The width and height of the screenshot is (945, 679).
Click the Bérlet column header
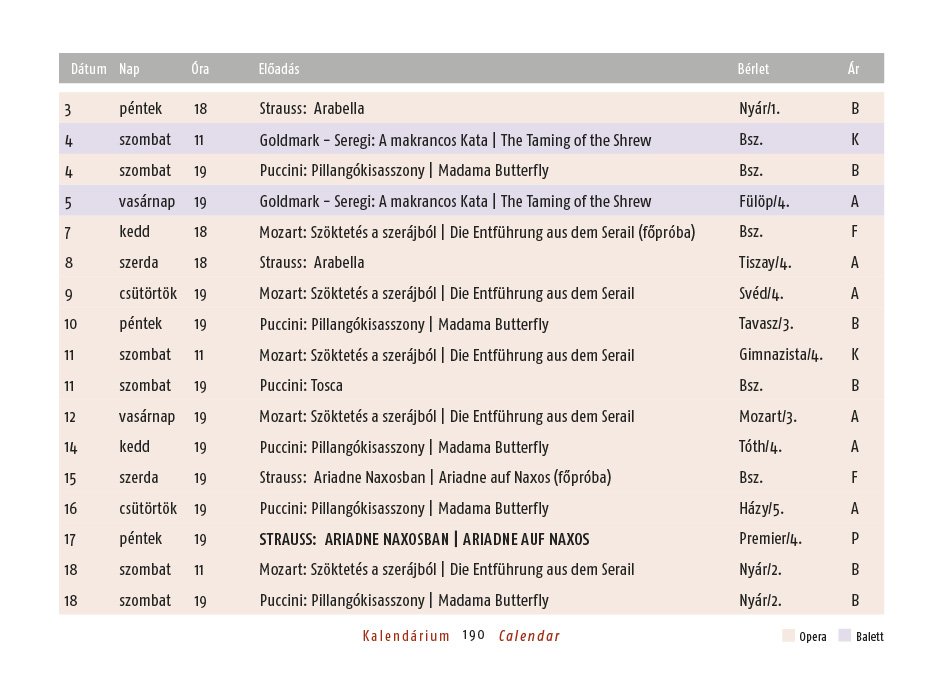pyautogui.click(x=753, y=69)
